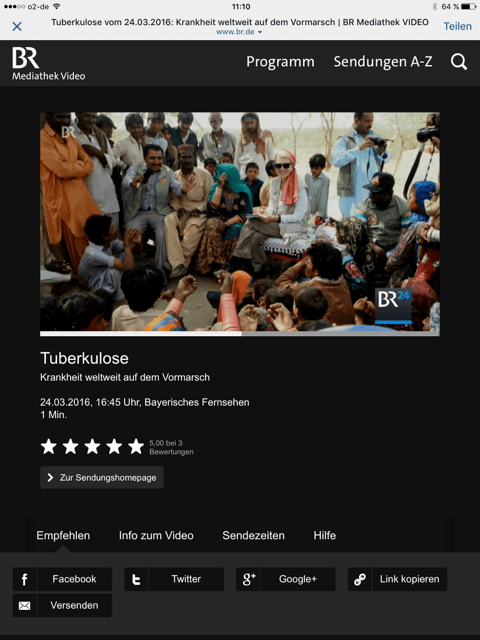Close the in-app browser with the X
Image resolution: width=480 pixels, height=640 pixels.
click(x=17, y=27)
